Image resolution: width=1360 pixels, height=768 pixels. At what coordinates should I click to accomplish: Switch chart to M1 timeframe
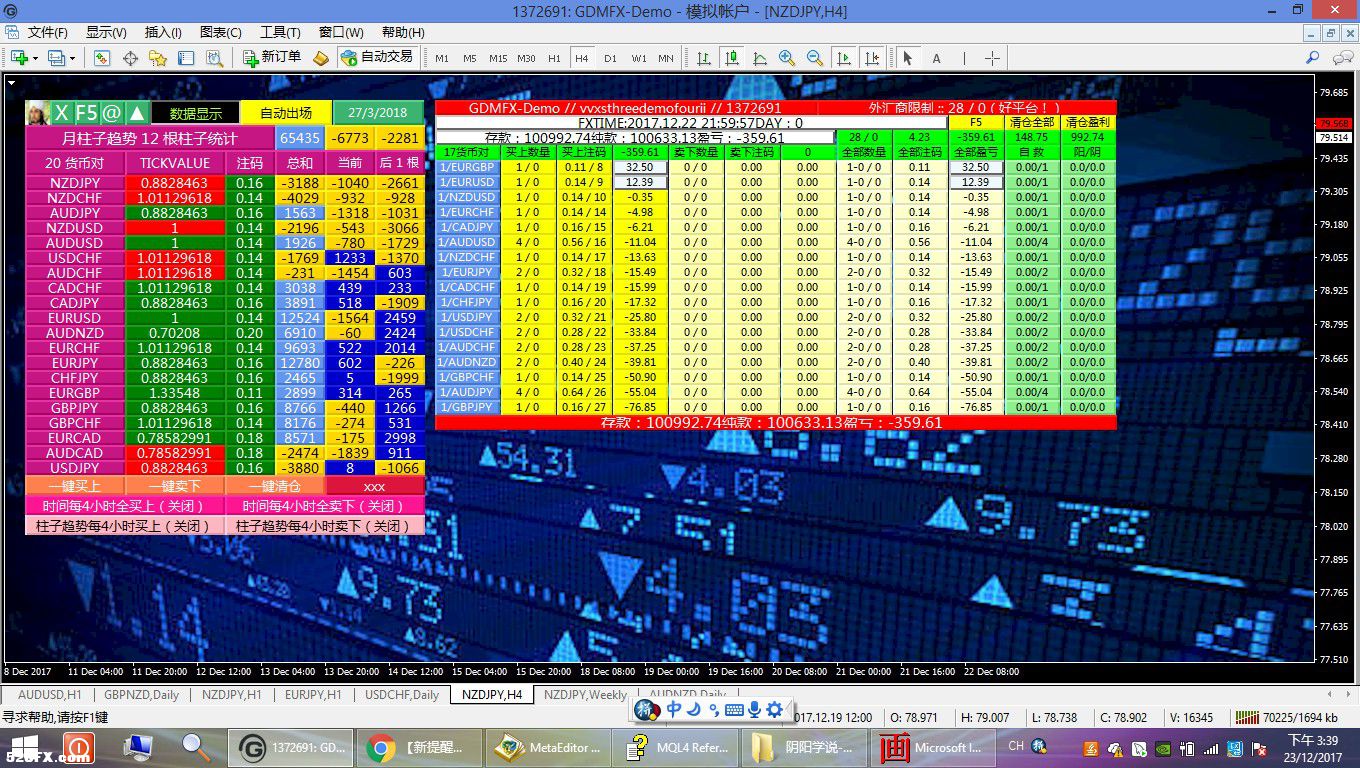(x=442, y=58)
